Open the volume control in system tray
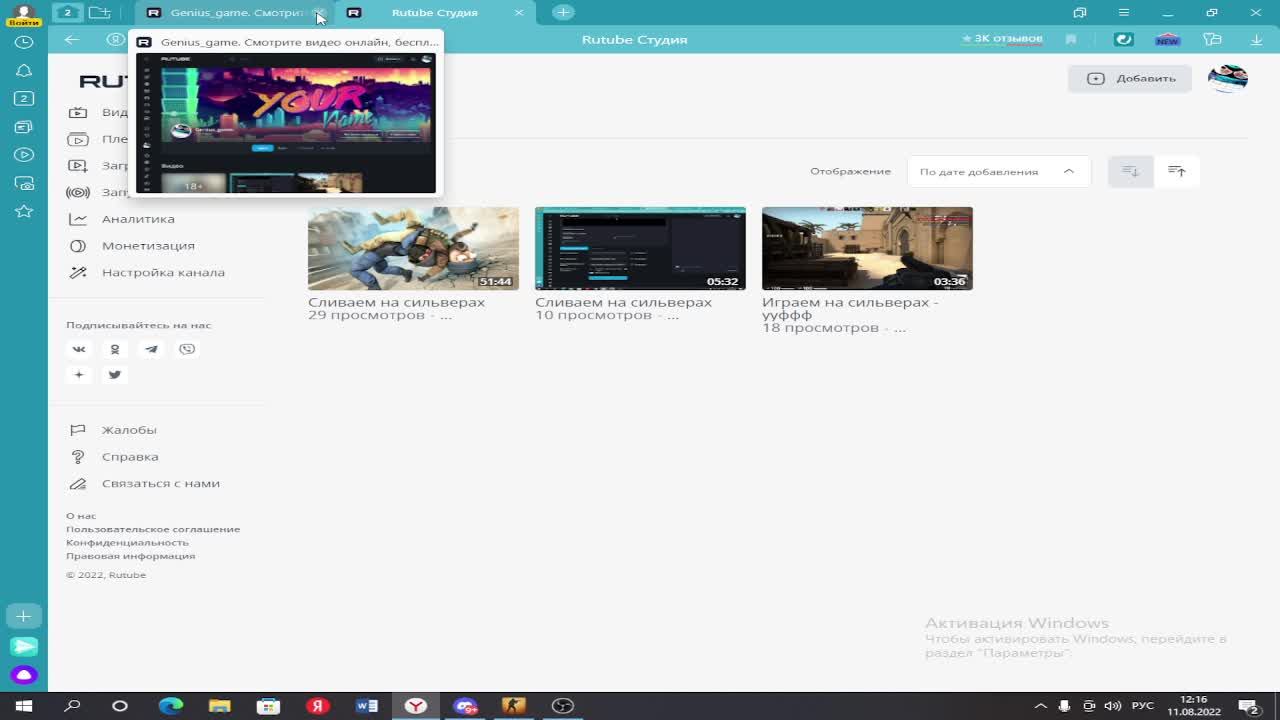The image size is (1280, 720). [1113, 706]
